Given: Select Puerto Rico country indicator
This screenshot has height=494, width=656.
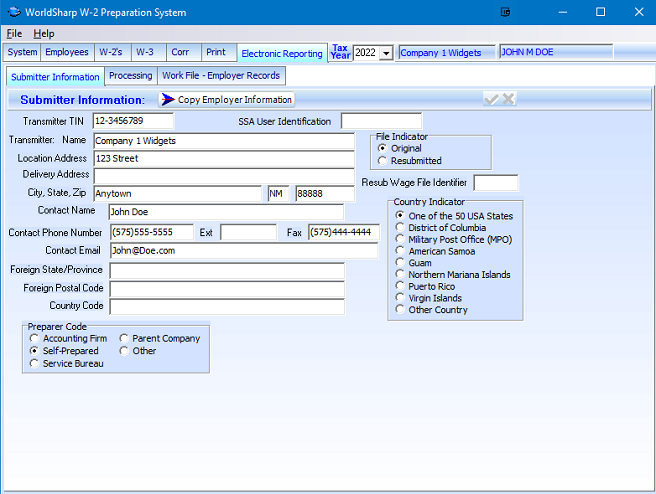Looking at the screenshot, I should point(400,286).
